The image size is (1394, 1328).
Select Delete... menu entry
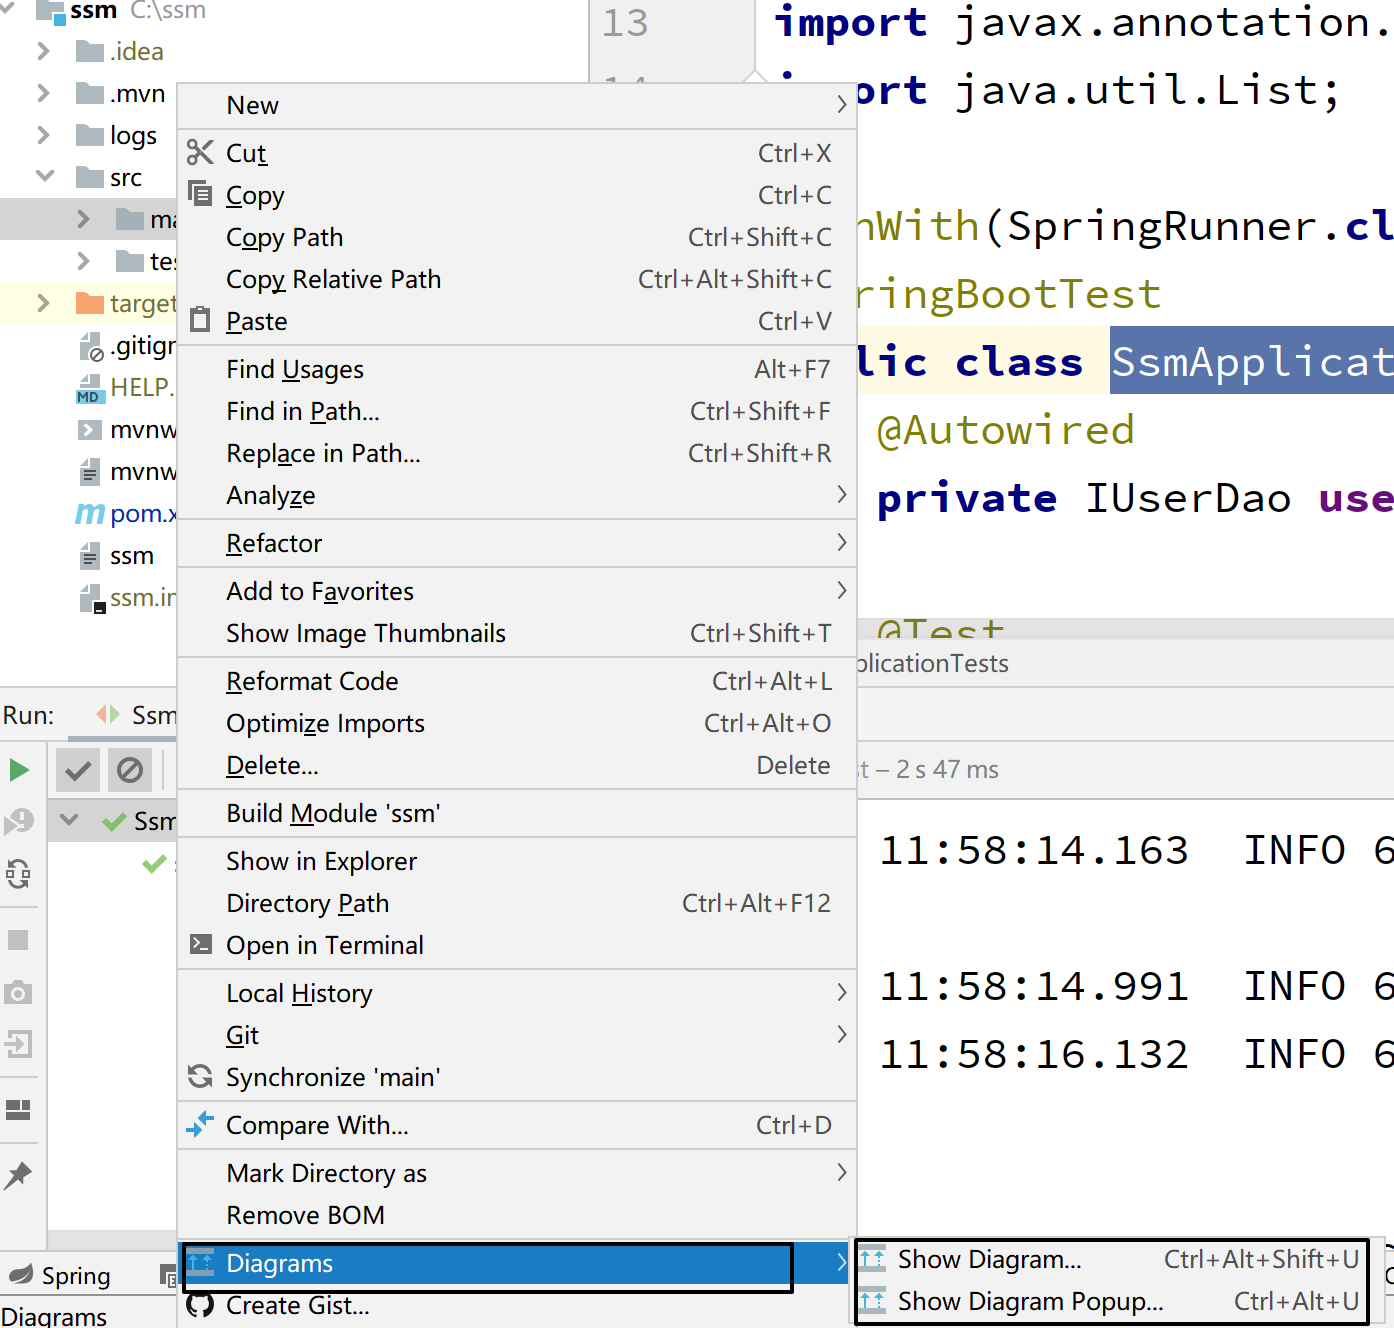tap(517, 765)
